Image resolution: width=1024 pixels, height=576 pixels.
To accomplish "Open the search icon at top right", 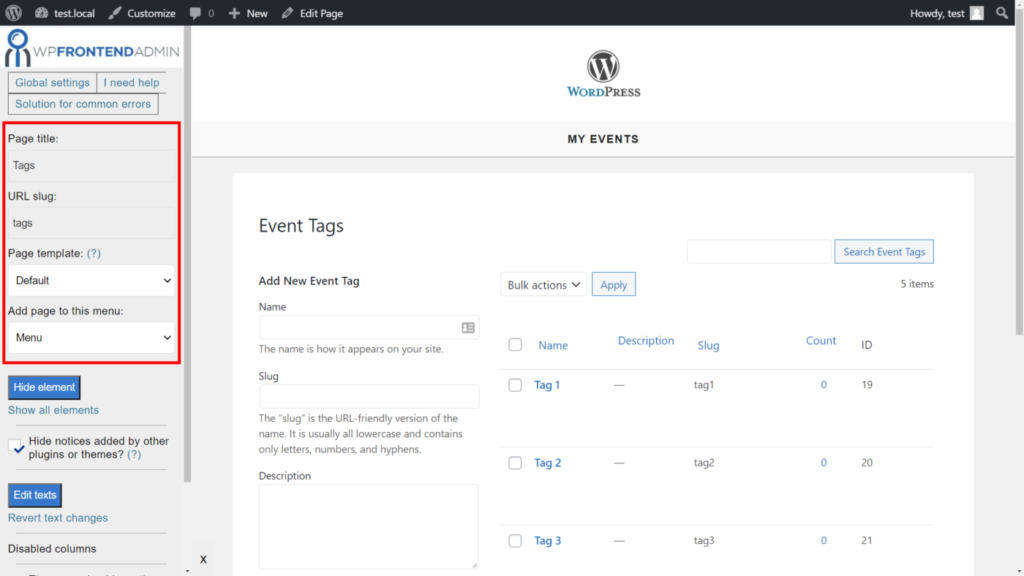I will tap(1002, 13).
